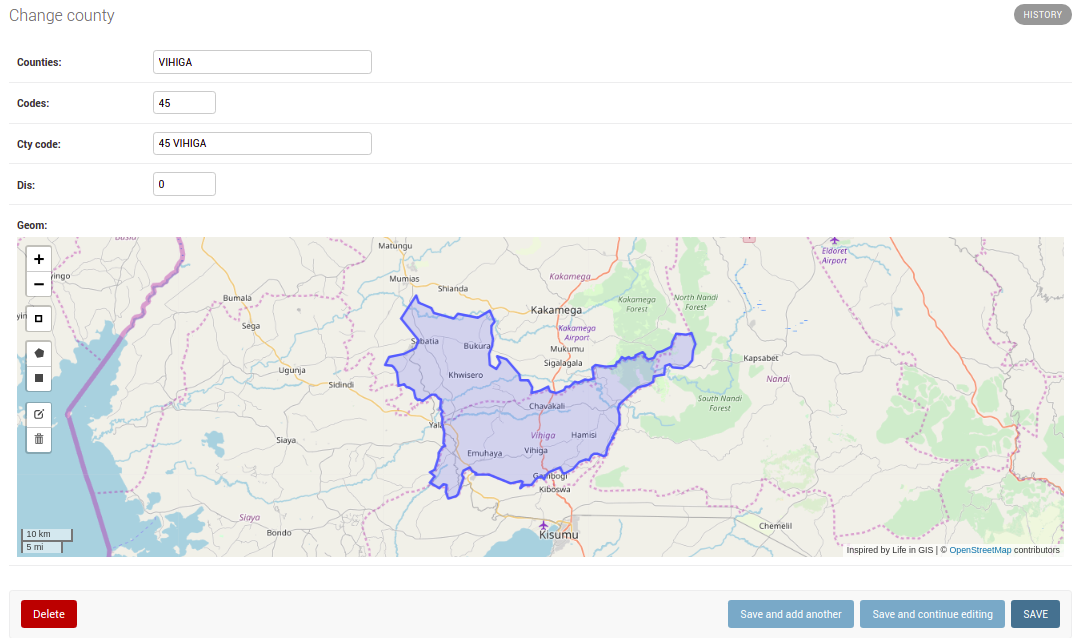Screen dimensions: 1085x638
Task: Click the Change county page heading
Action: coord(61,15)
